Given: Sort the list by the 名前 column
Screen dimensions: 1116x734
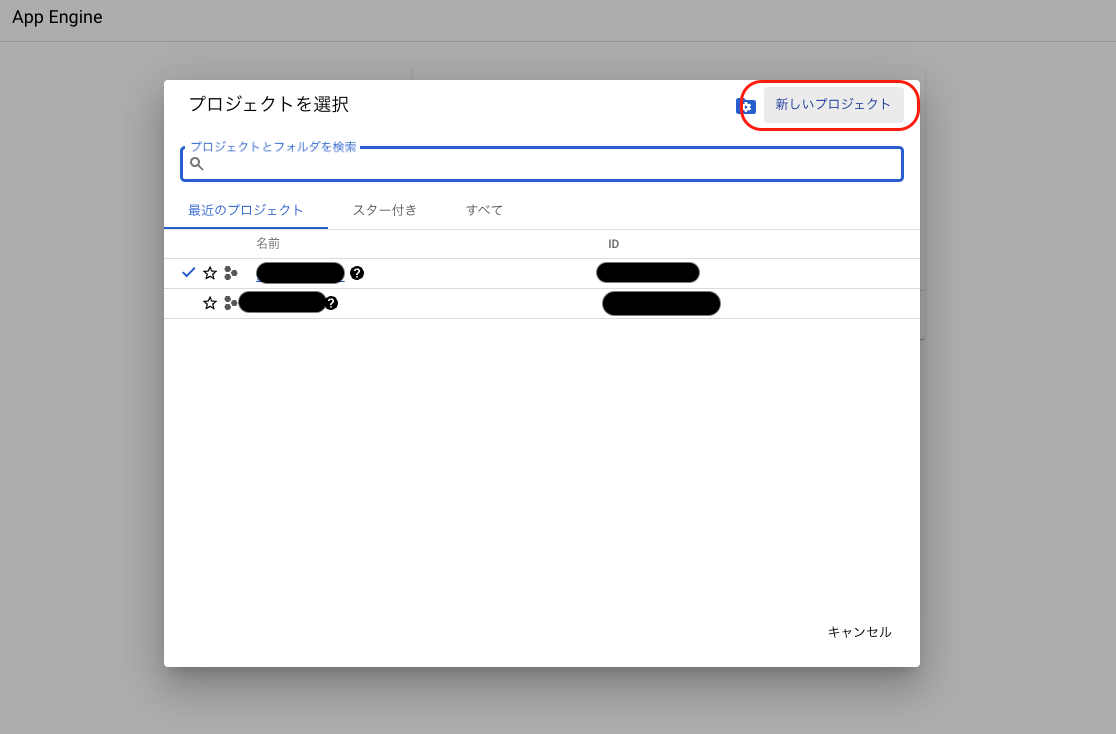Looking at the screenshot, I should 267,243.
